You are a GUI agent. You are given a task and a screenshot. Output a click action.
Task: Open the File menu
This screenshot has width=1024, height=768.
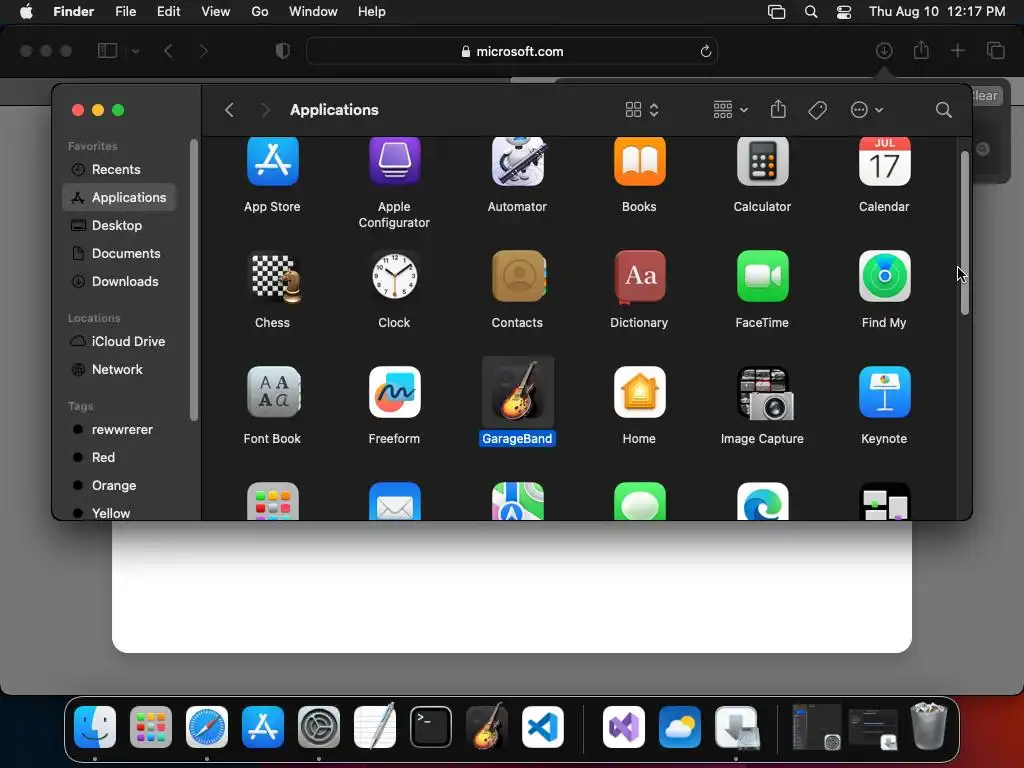(x=125, y=12)
